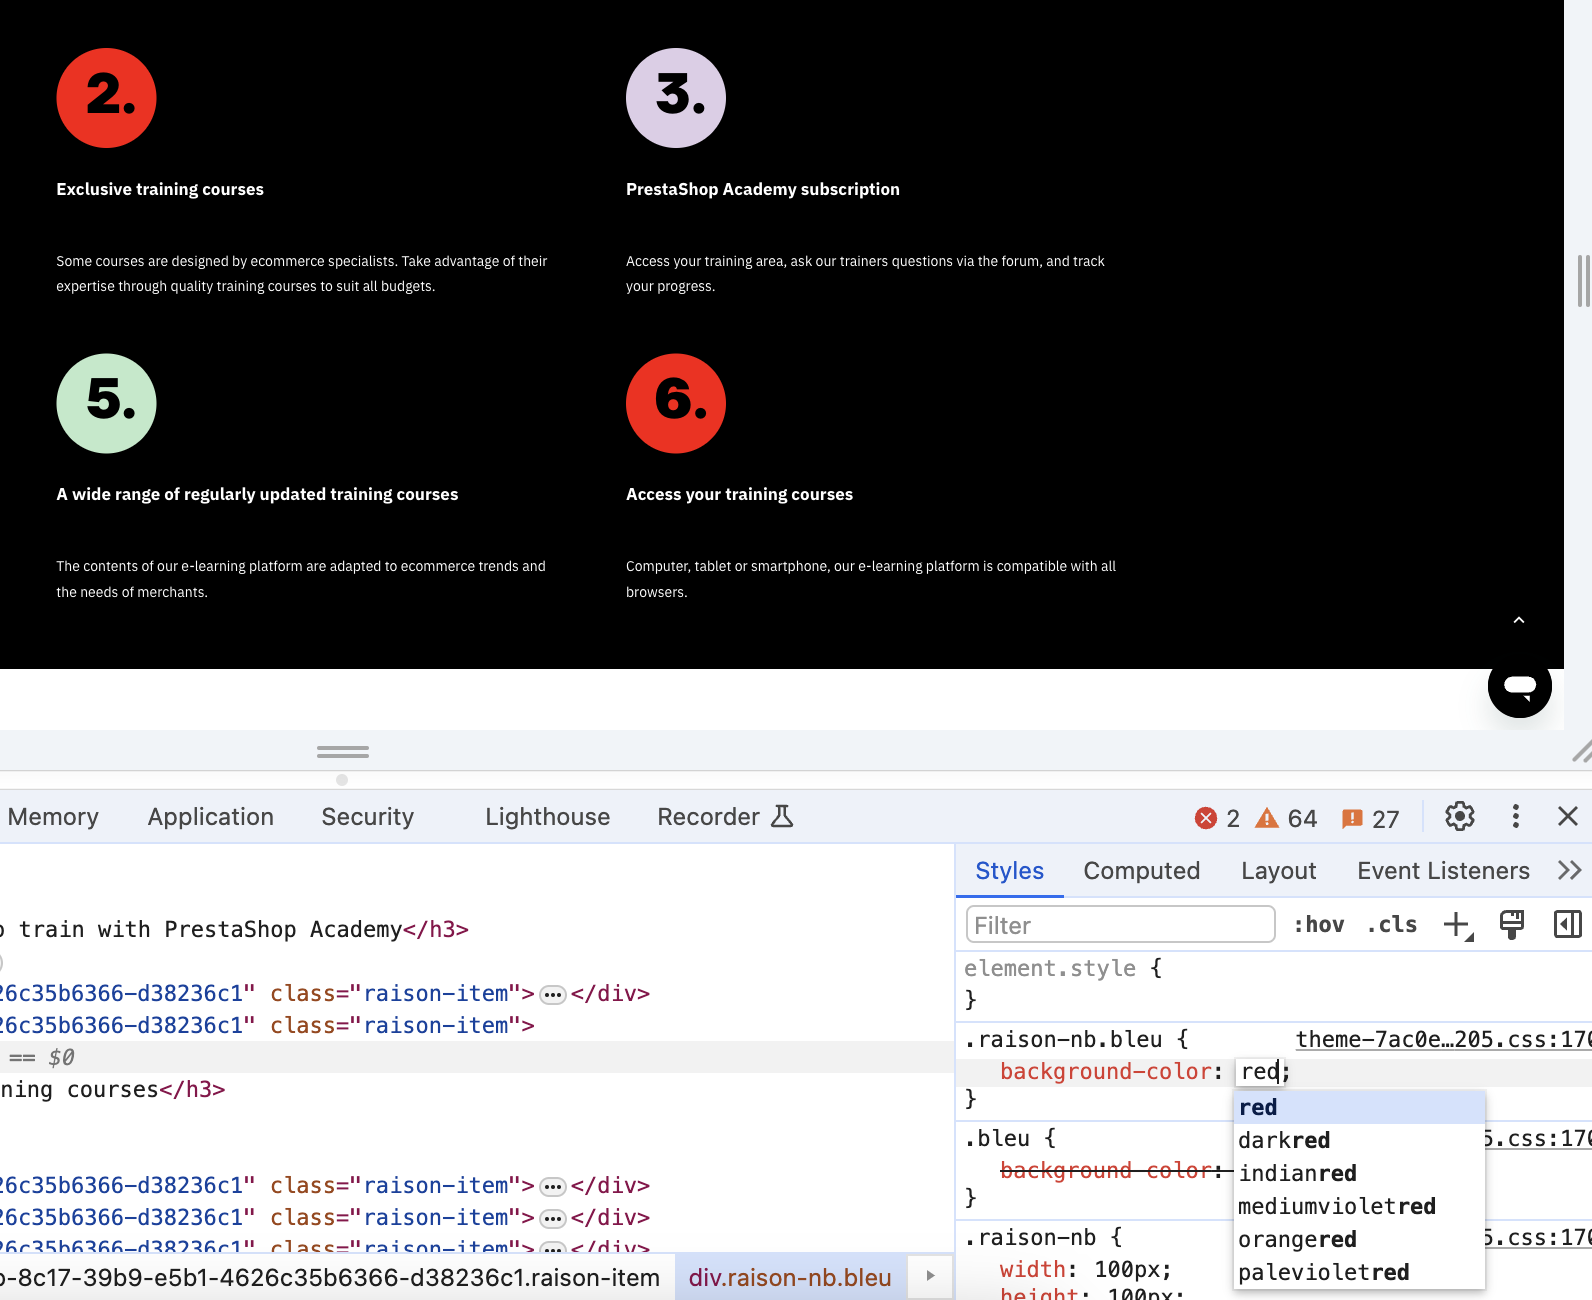Expand the second-to-last visible raison-item ellipsis

click(553, 1218)
